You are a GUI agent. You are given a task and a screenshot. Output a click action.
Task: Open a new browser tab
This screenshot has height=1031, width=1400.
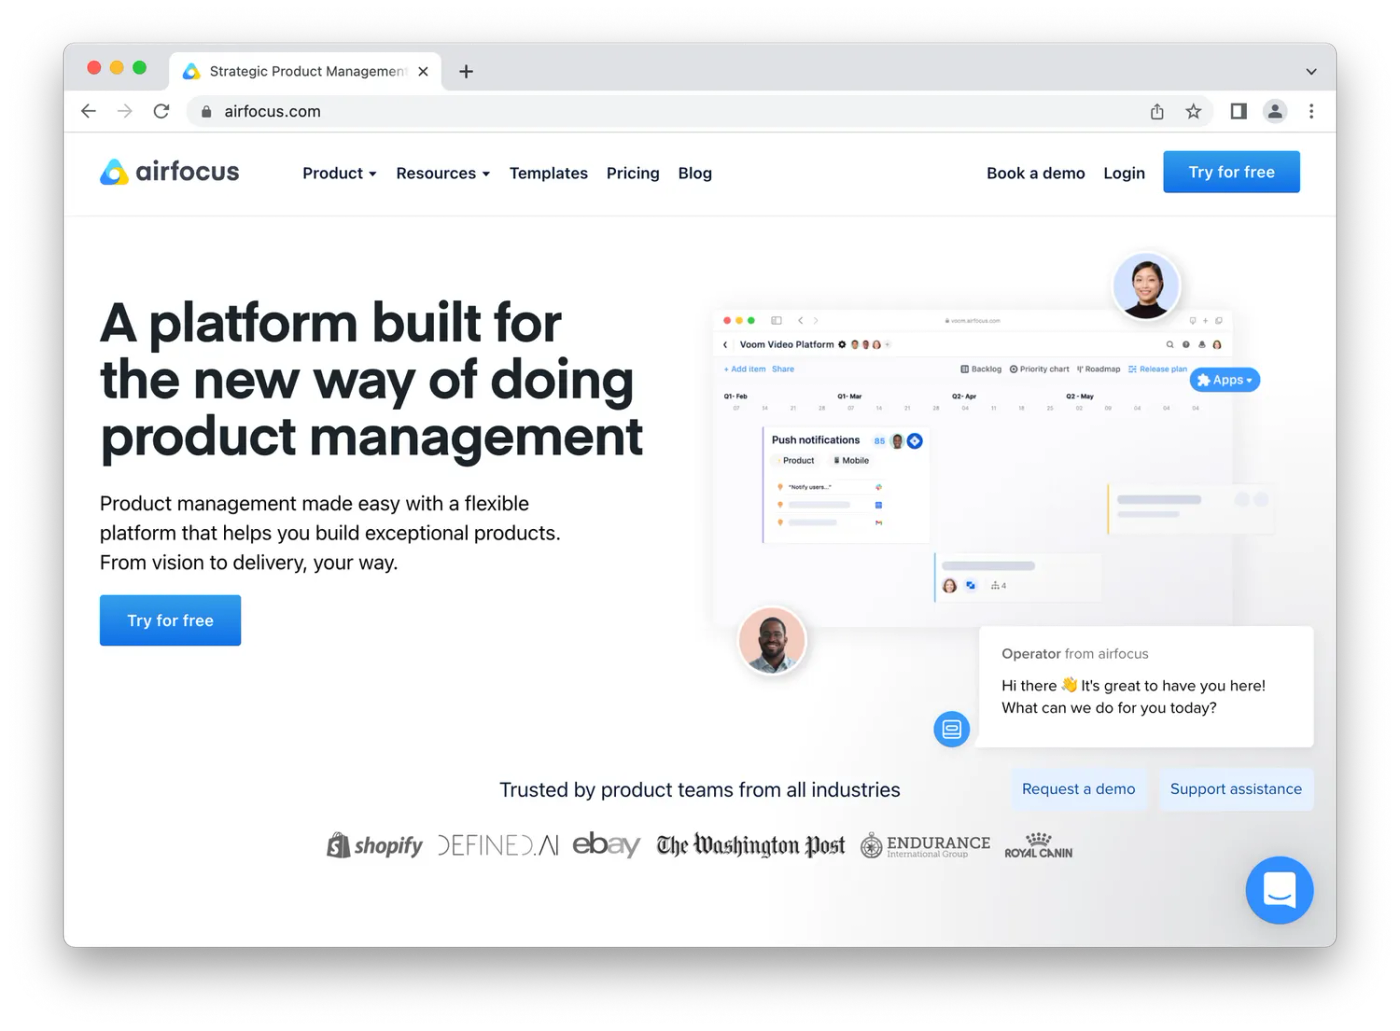coord(466,72)
